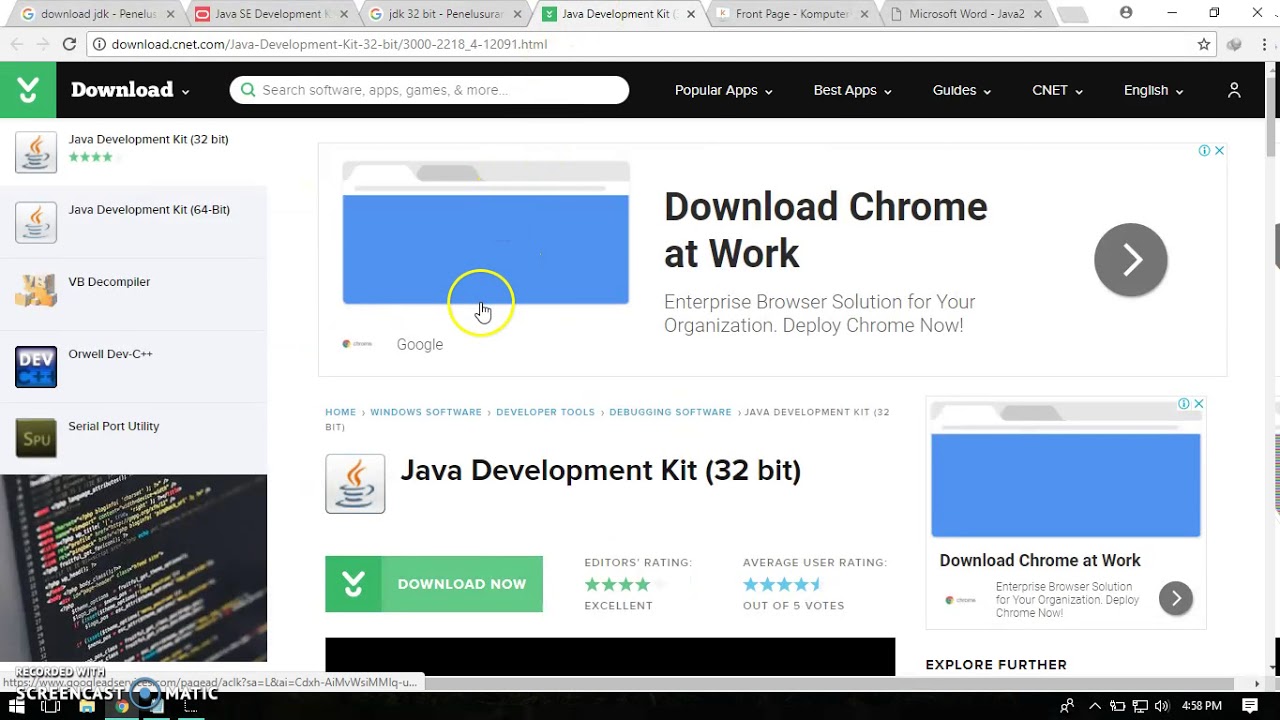Click the Java icon beside Java Development Kit (32 bit) in sidebar
Image resolution: width=1280 pixels, height=720 pixels.
[36, 152]
